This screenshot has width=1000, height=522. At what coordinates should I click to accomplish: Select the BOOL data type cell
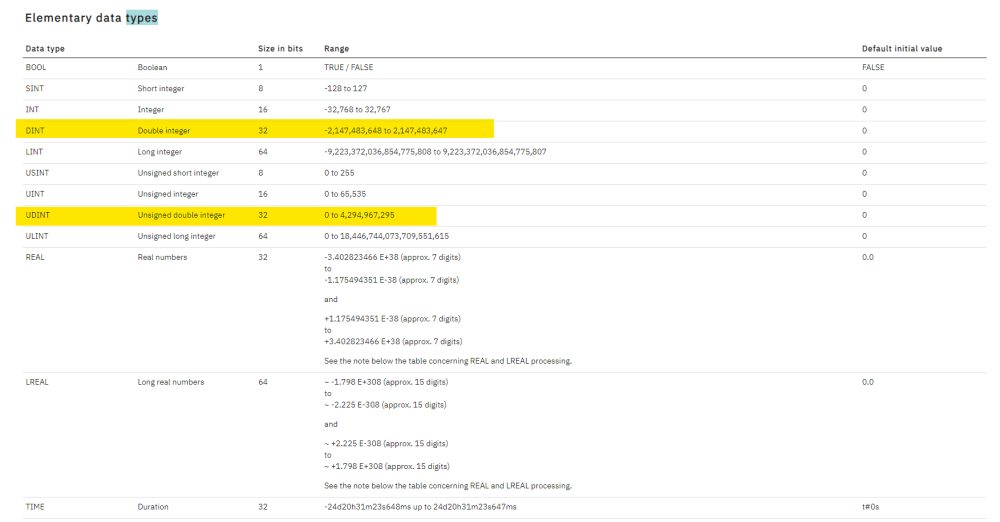[35, 67]
